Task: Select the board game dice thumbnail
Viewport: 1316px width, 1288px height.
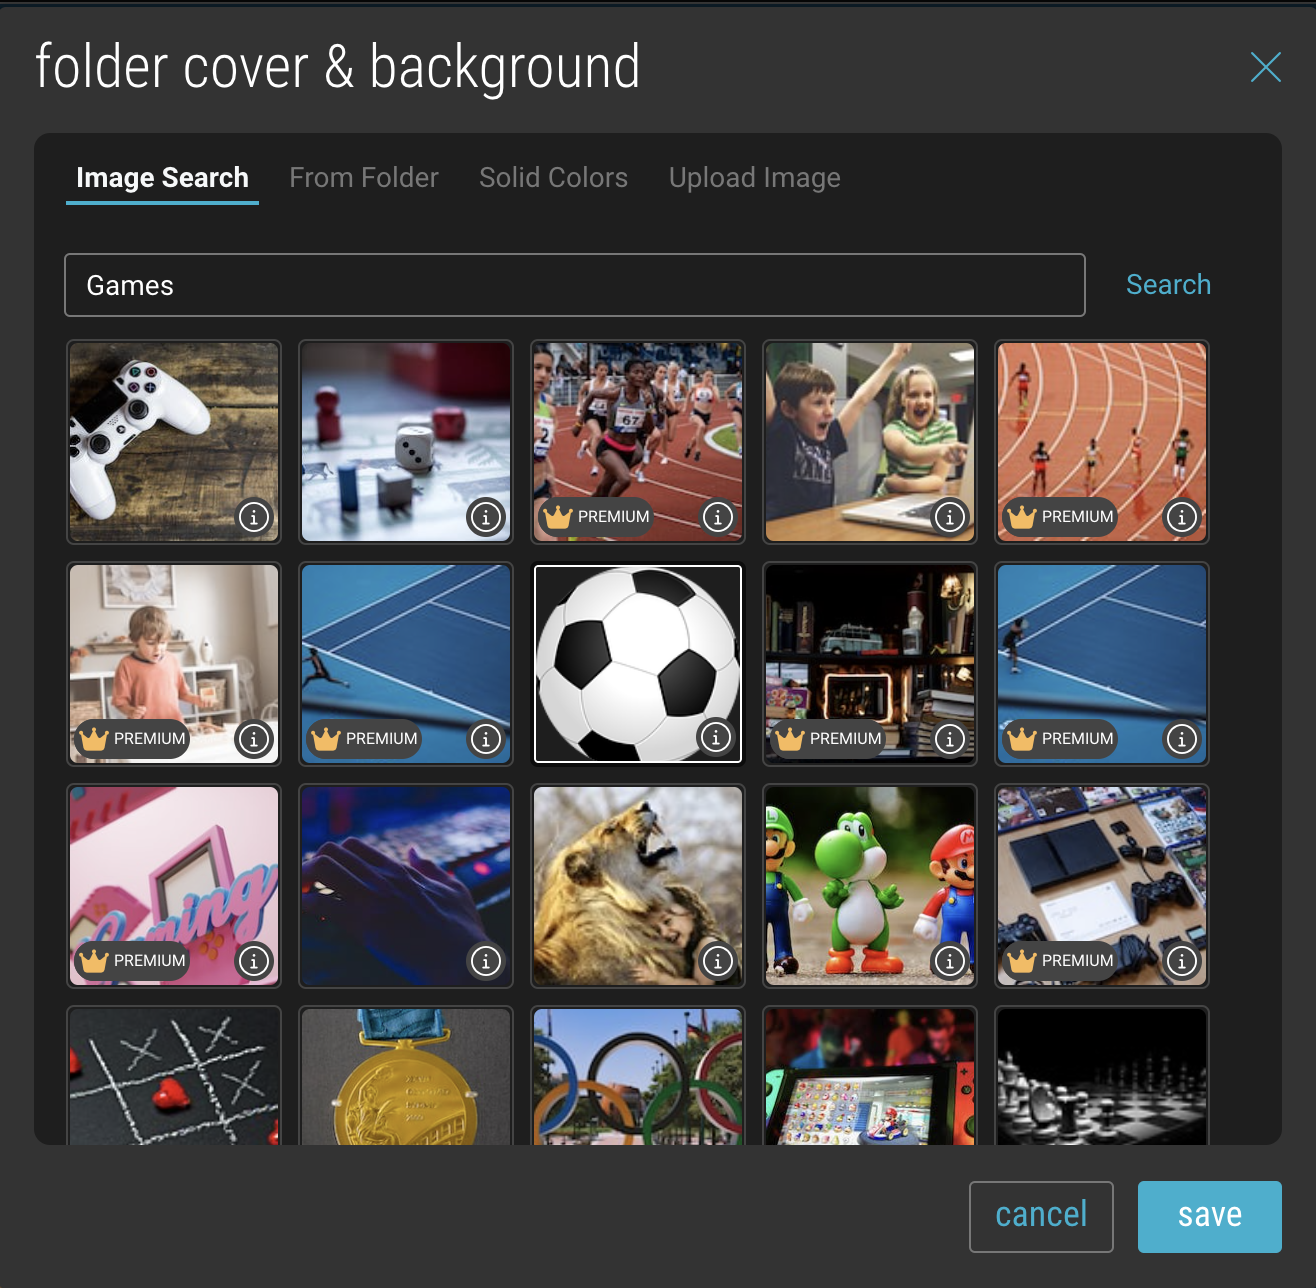Action: tap(406, 442)
